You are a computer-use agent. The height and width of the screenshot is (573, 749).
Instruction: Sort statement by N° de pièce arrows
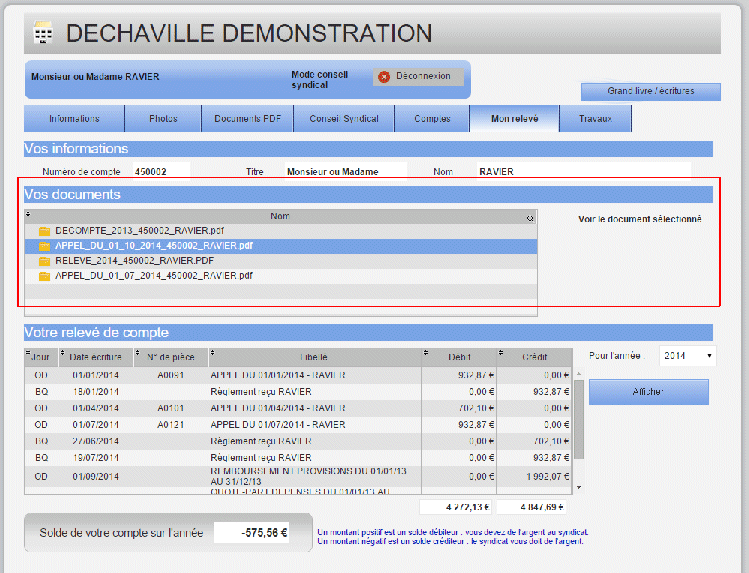tap(138, 352)
